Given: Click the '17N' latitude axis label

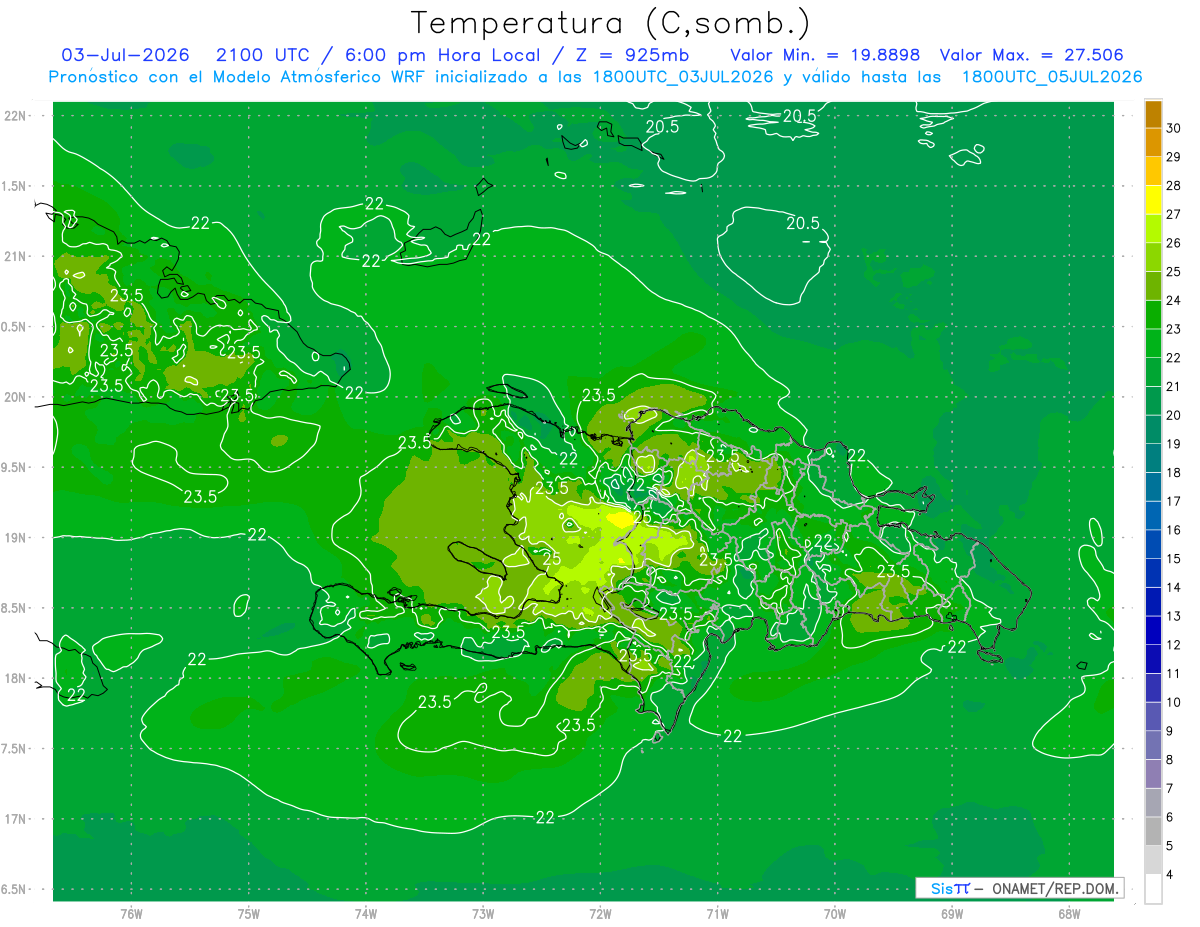Looking at the screenshot, I should coord(15,819).
